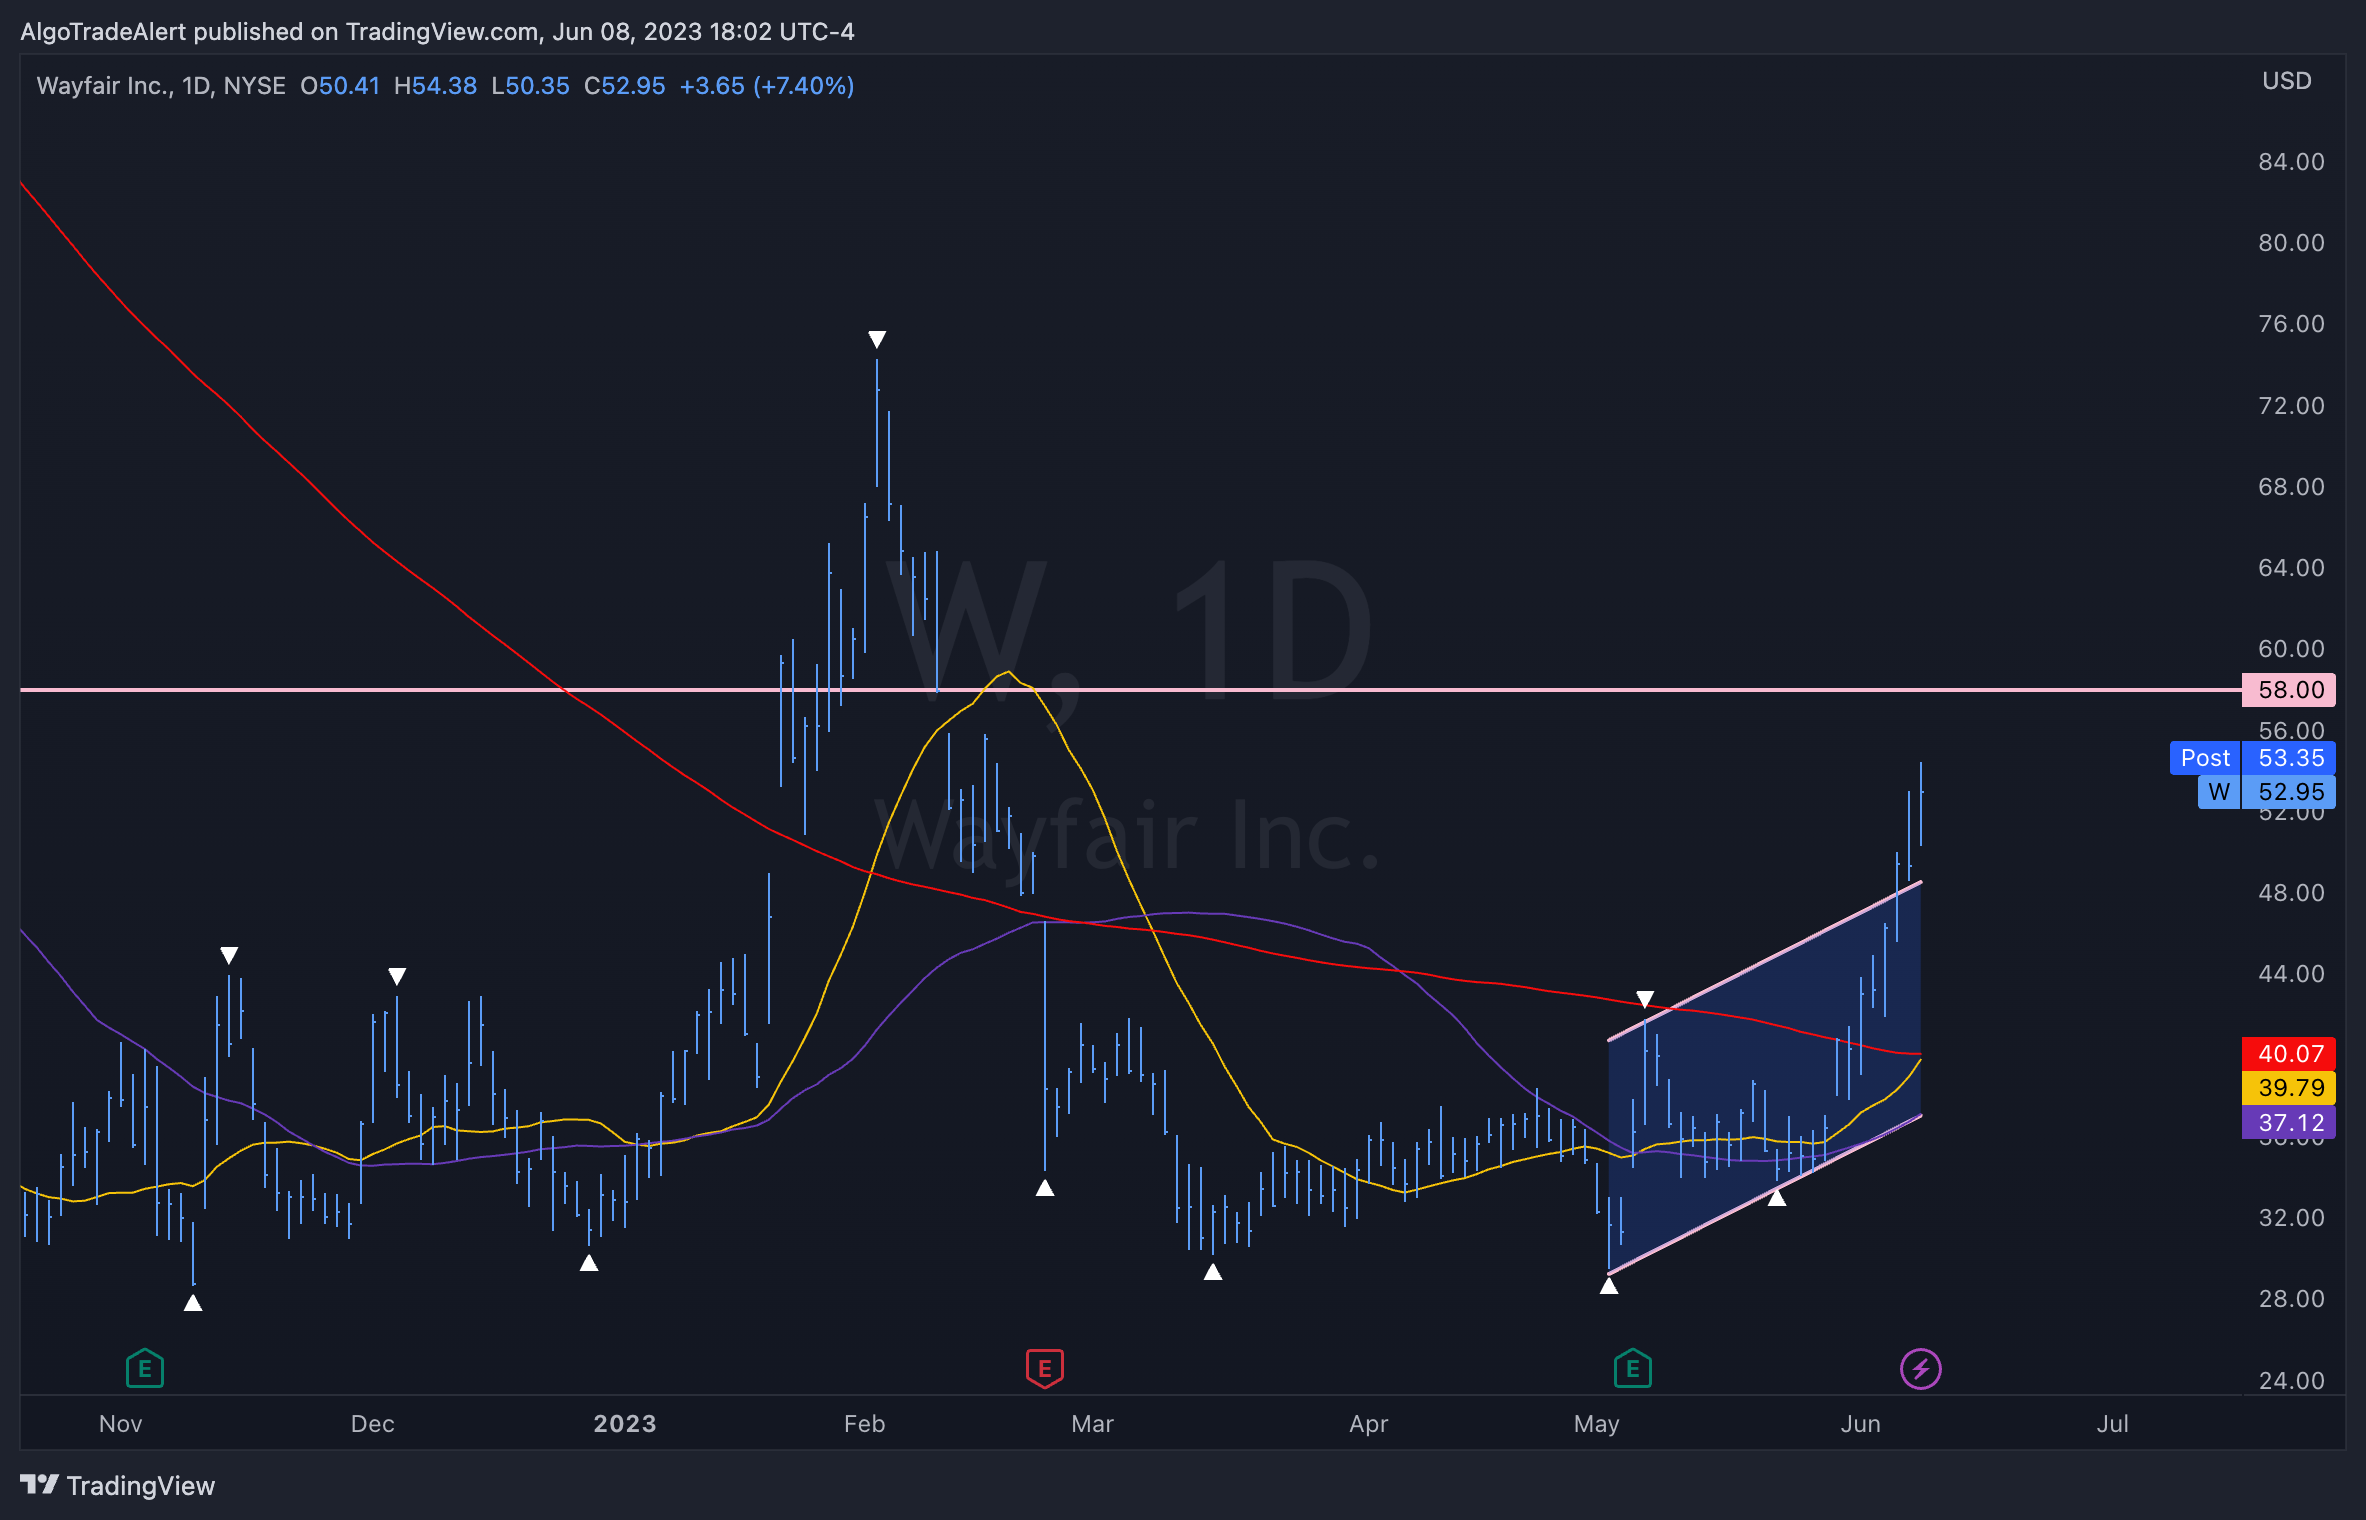Click the down-triangle pivot marker above the February peak
Image resolution: width=2366 pixels, height=1520 pixels.
point(877,340)
